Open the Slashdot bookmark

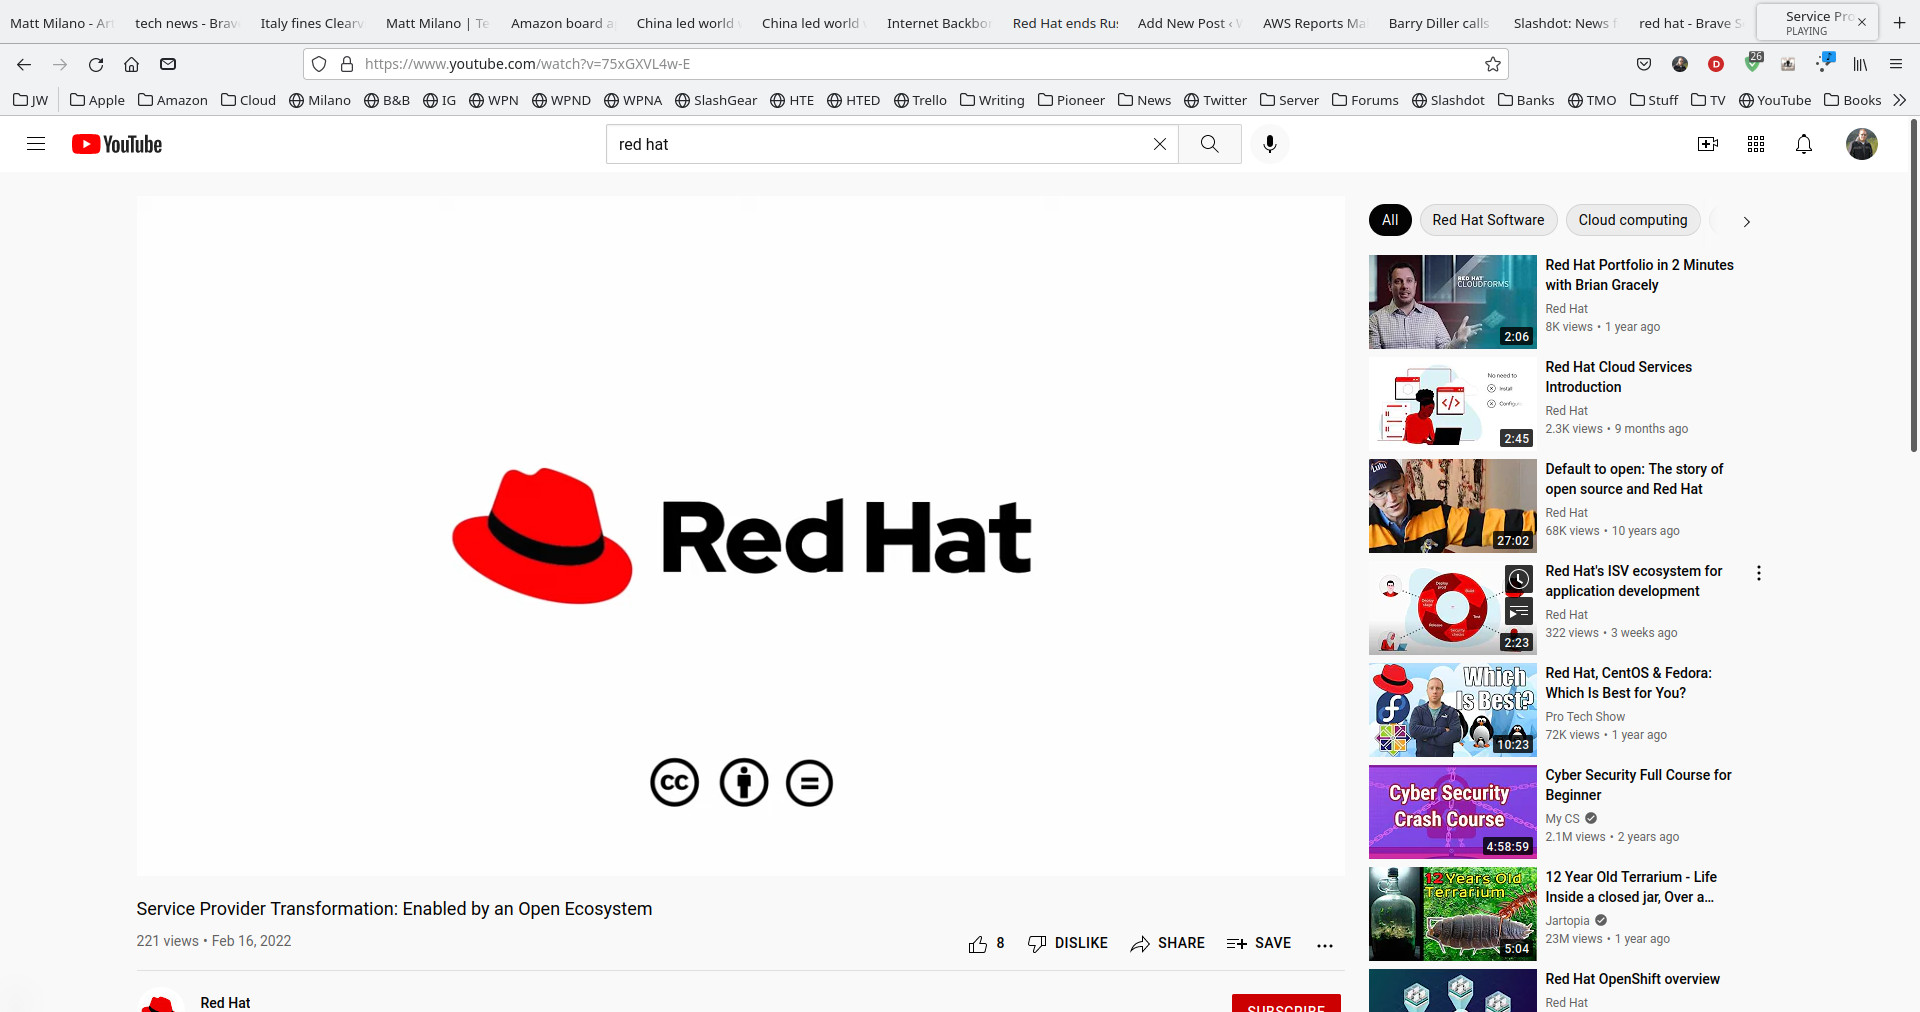[1448, 100]
